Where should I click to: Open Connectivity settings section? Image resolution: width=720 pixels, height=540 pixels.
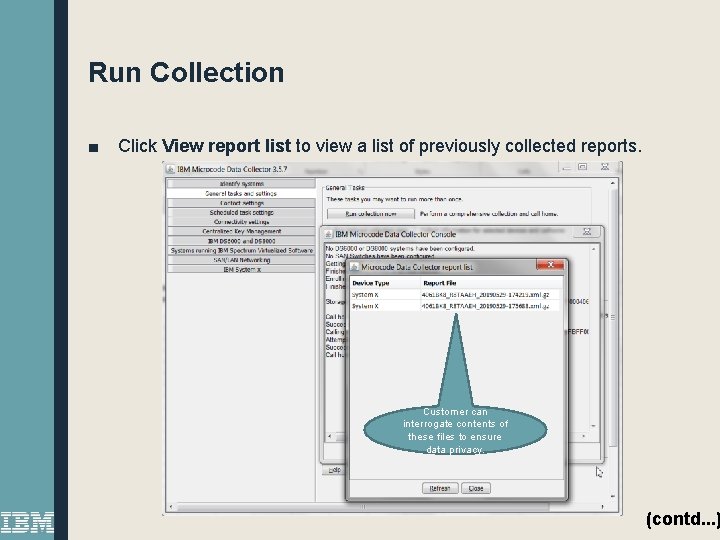(242, 222)
